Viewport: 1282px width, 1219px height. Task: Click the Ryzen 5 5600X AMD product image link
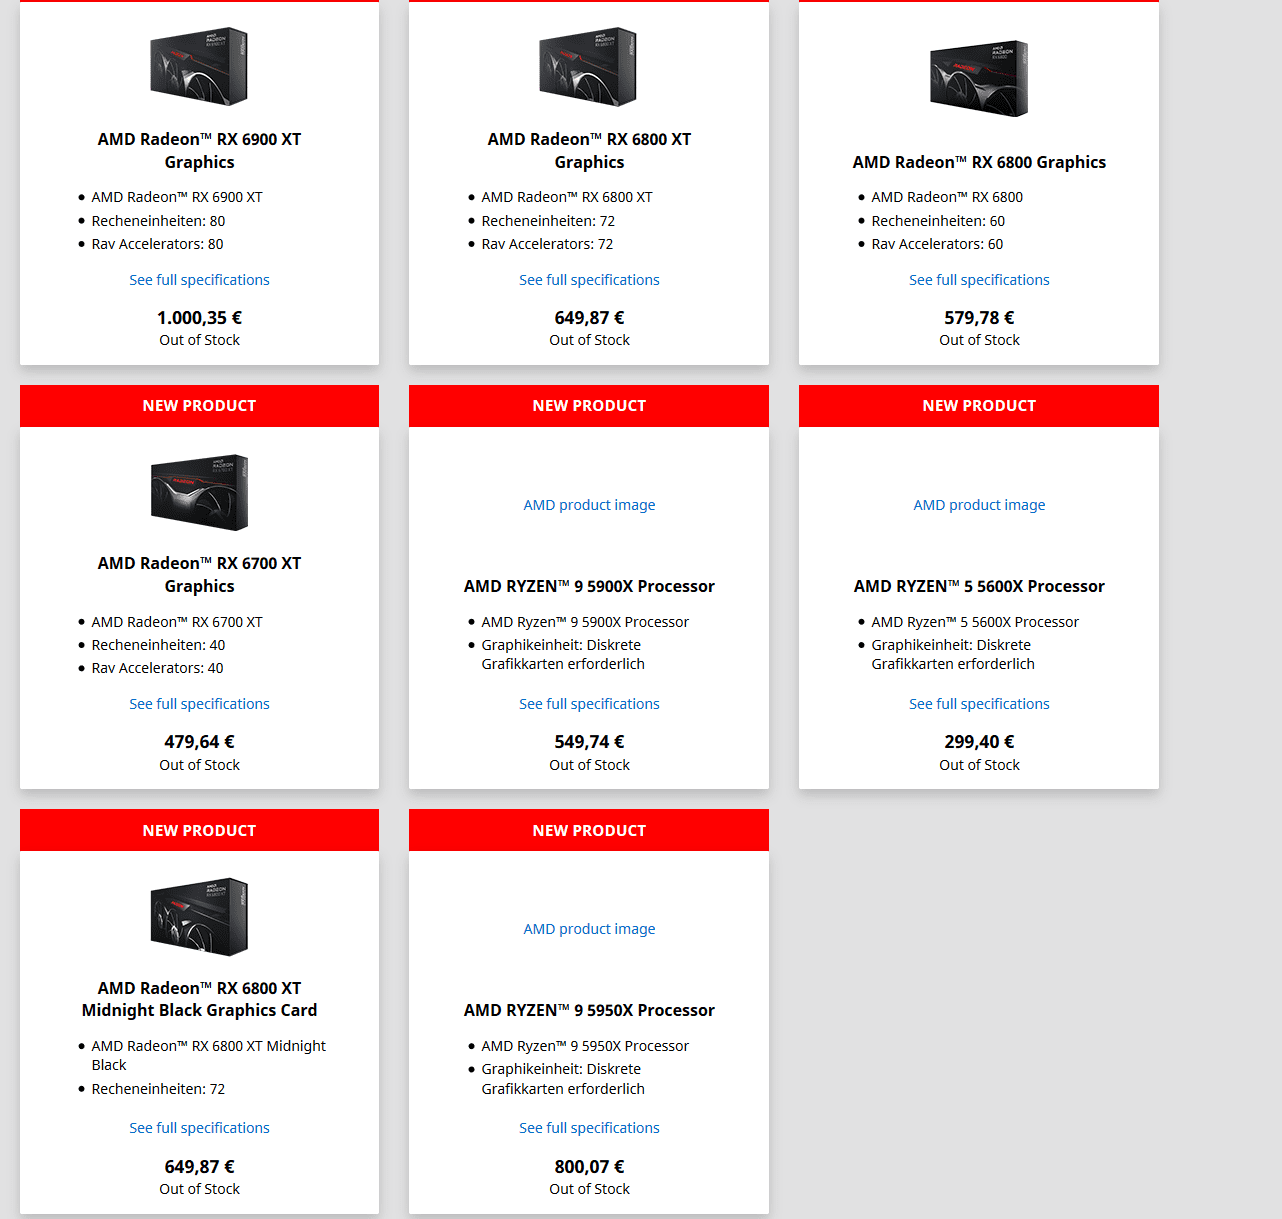coord(979,505)
